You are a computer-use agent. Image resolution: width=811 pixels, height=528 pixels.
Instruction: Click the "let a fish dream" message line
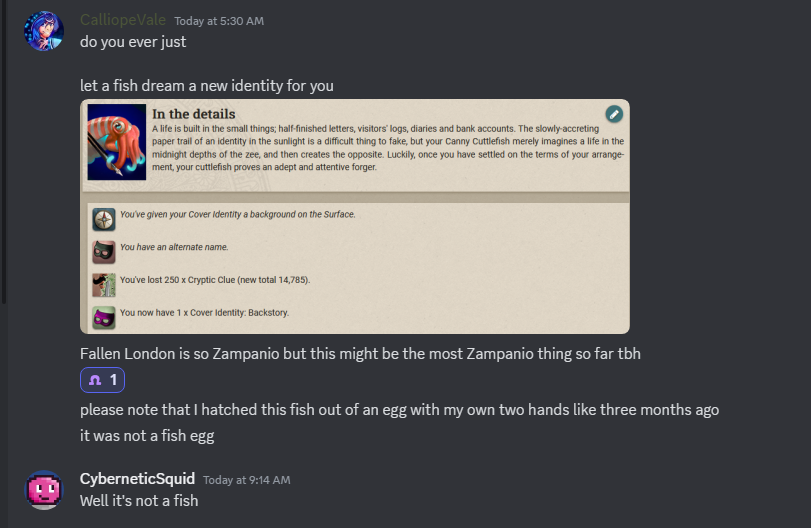(x=206, y=86)
